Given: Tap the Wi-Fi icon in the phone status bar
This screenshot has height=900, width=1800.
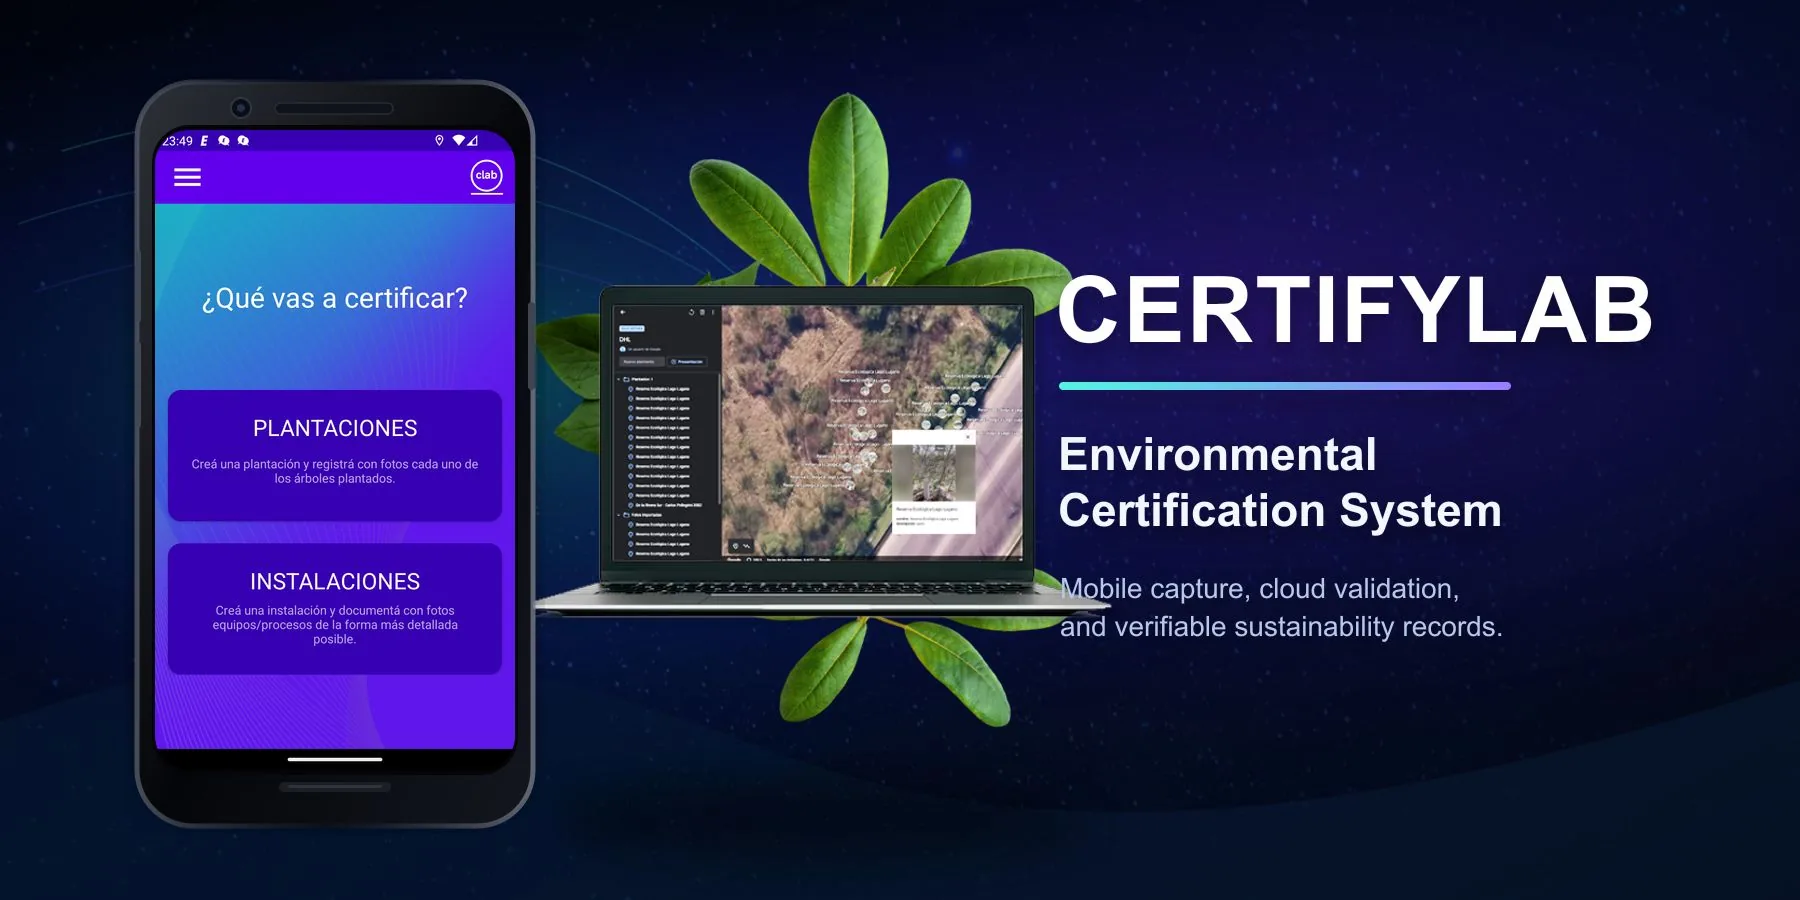Looking at the screenshot, I should tap(459, 141).
